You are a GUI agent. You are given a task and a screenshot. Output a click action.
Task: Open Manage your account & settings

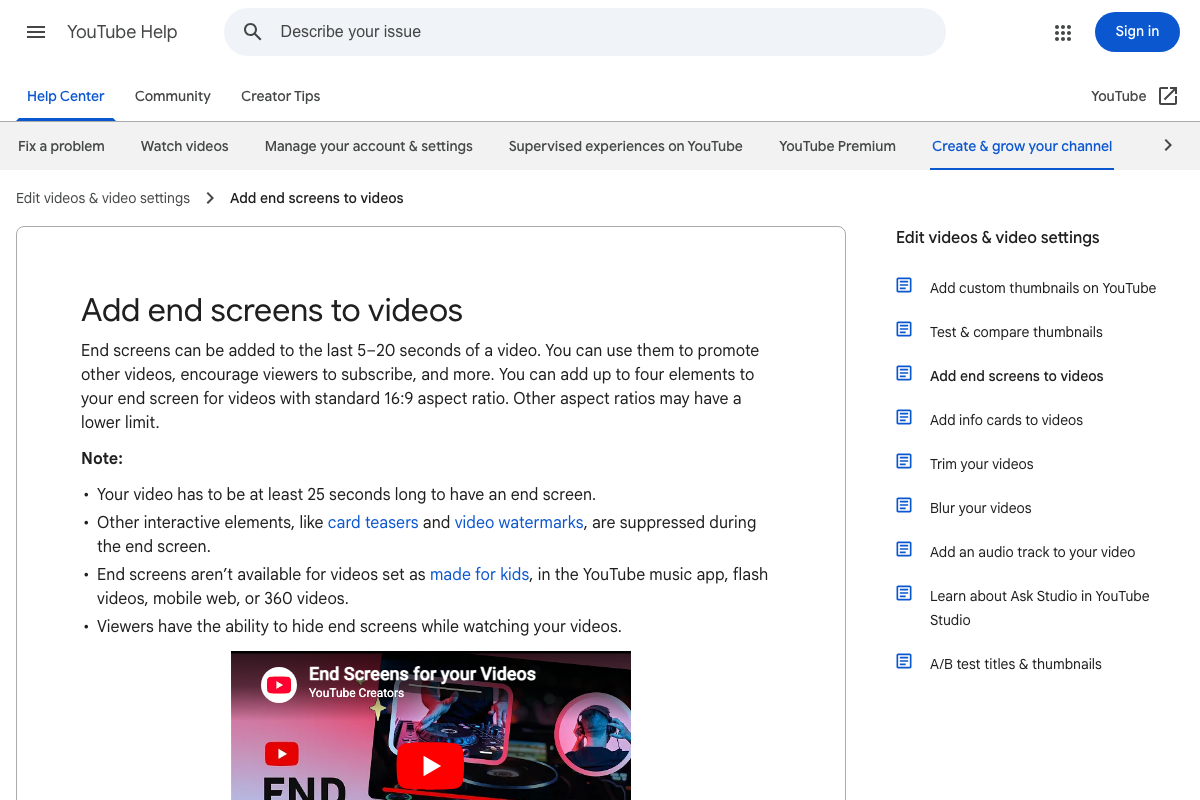tap(369, 146)
